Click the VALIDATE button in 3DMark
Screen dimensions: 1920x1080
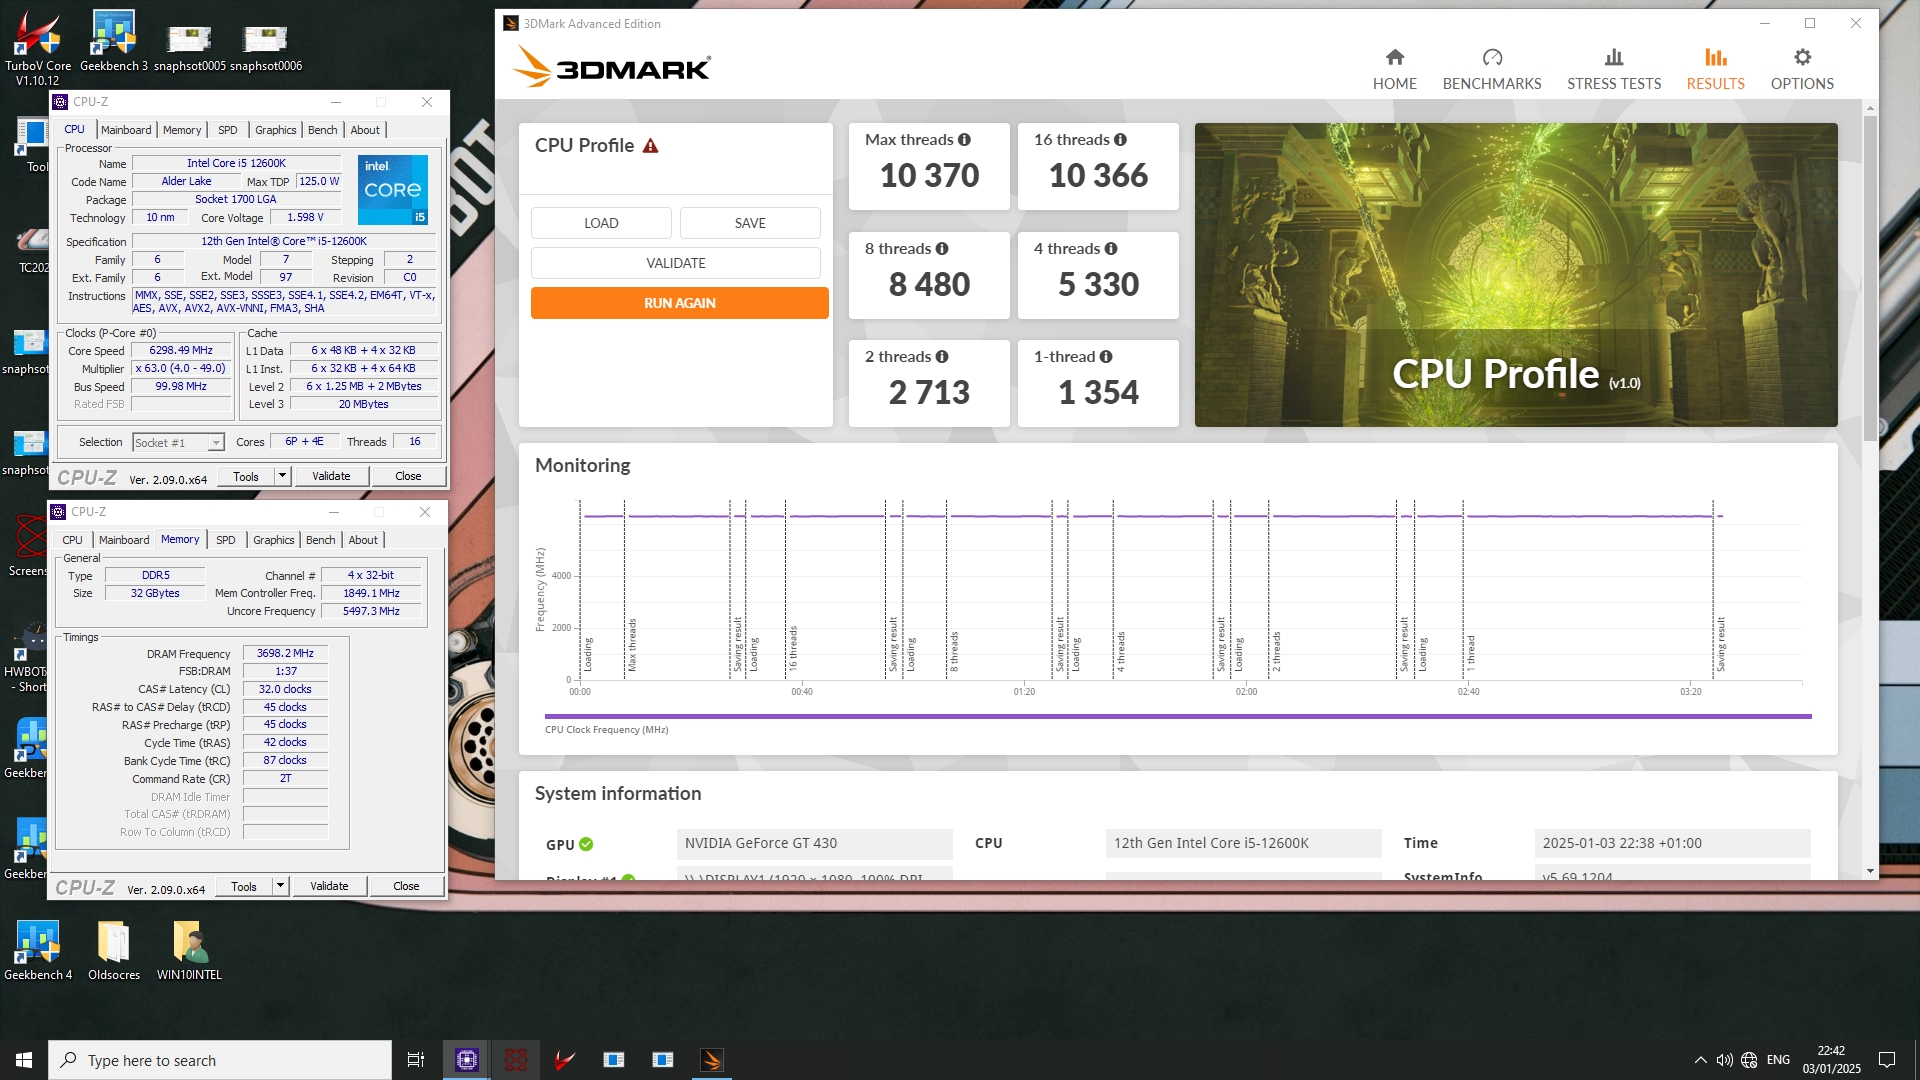pos(676,263)
